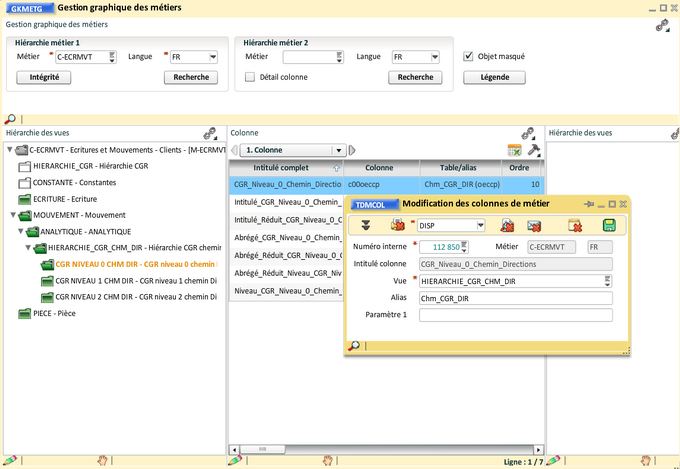Click the calendar grid icon above column table
Screen dimensions: 680x469
(515, 150)
